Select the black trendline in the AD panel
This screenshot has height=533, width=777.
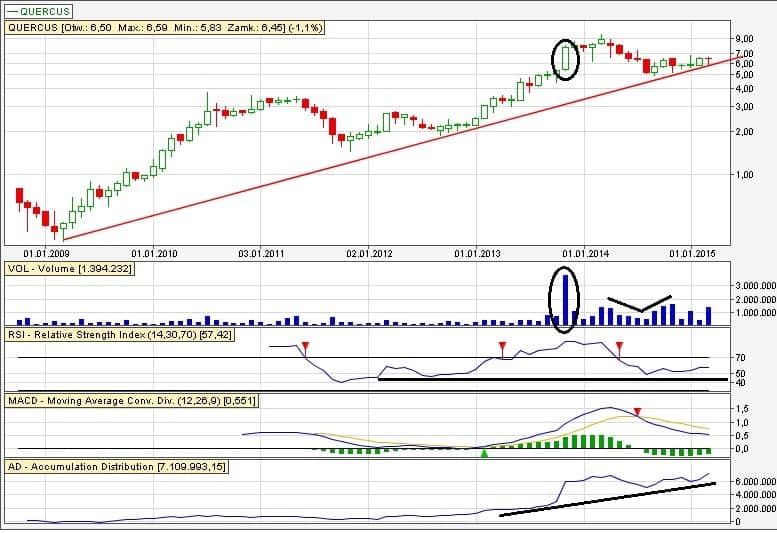(606, 499)
